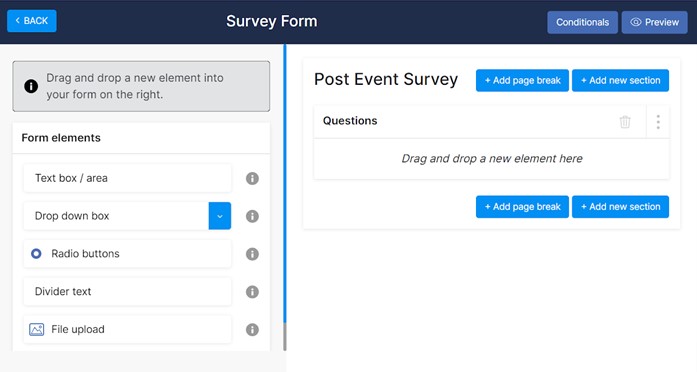Screen dimensions: 697x372
Task: Delete the Questions section with trash icon
Action: 625,121
